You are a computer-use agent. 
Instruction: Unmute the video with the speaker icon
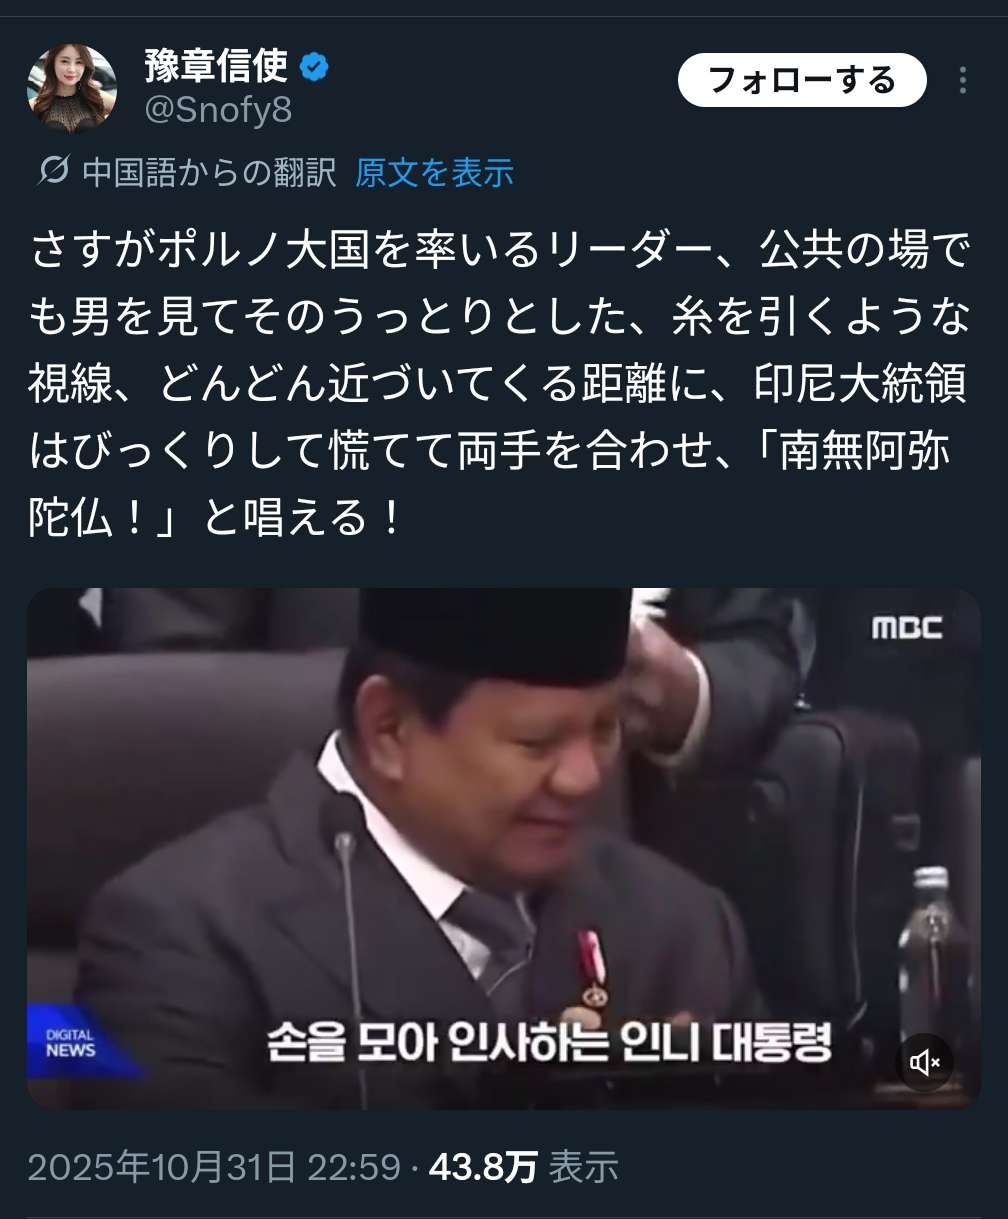tap(924, 1062)
